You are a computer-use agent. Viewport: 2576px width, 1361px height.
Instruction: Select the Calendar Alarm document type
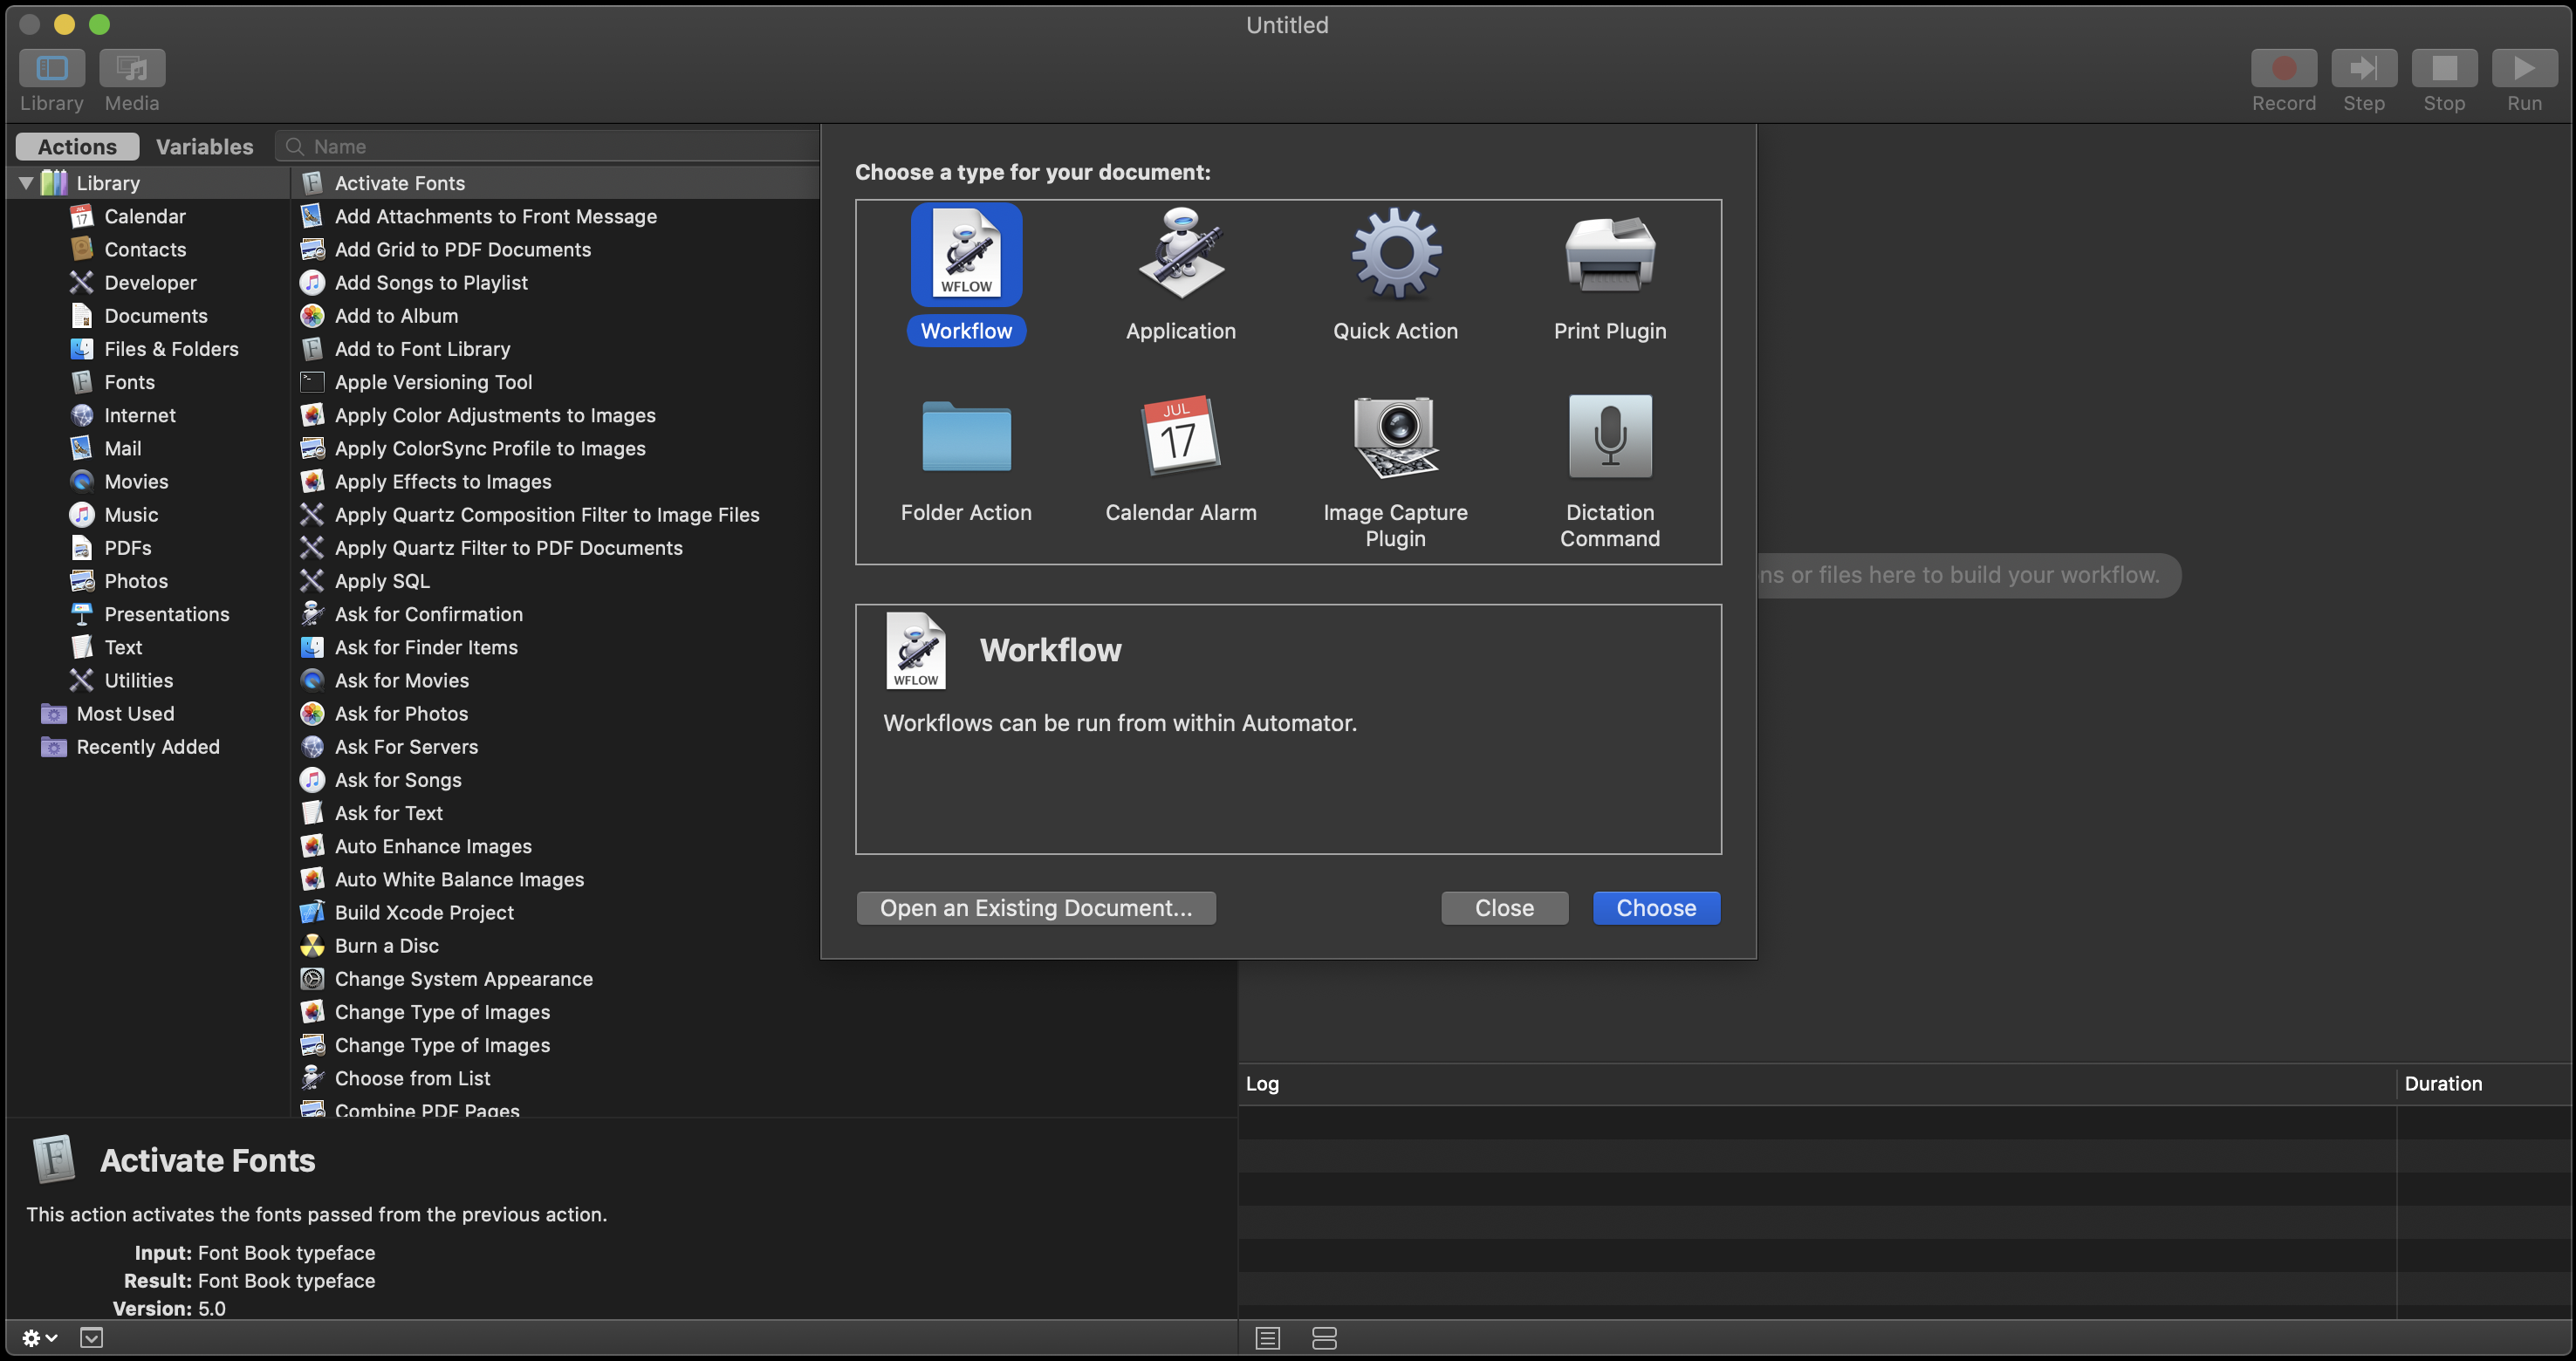(1180, 437)
